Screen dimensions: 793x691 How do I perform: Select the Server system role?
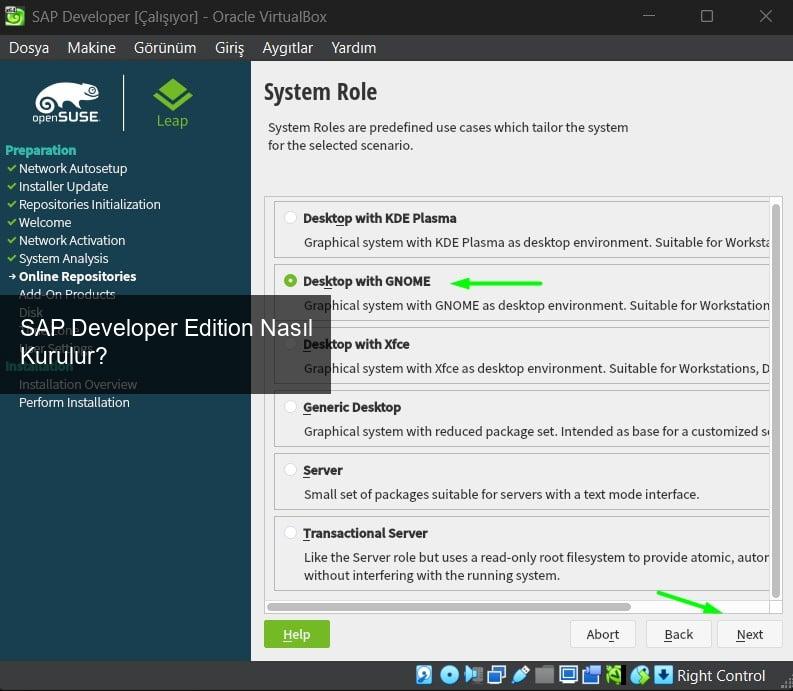(290, 470)
